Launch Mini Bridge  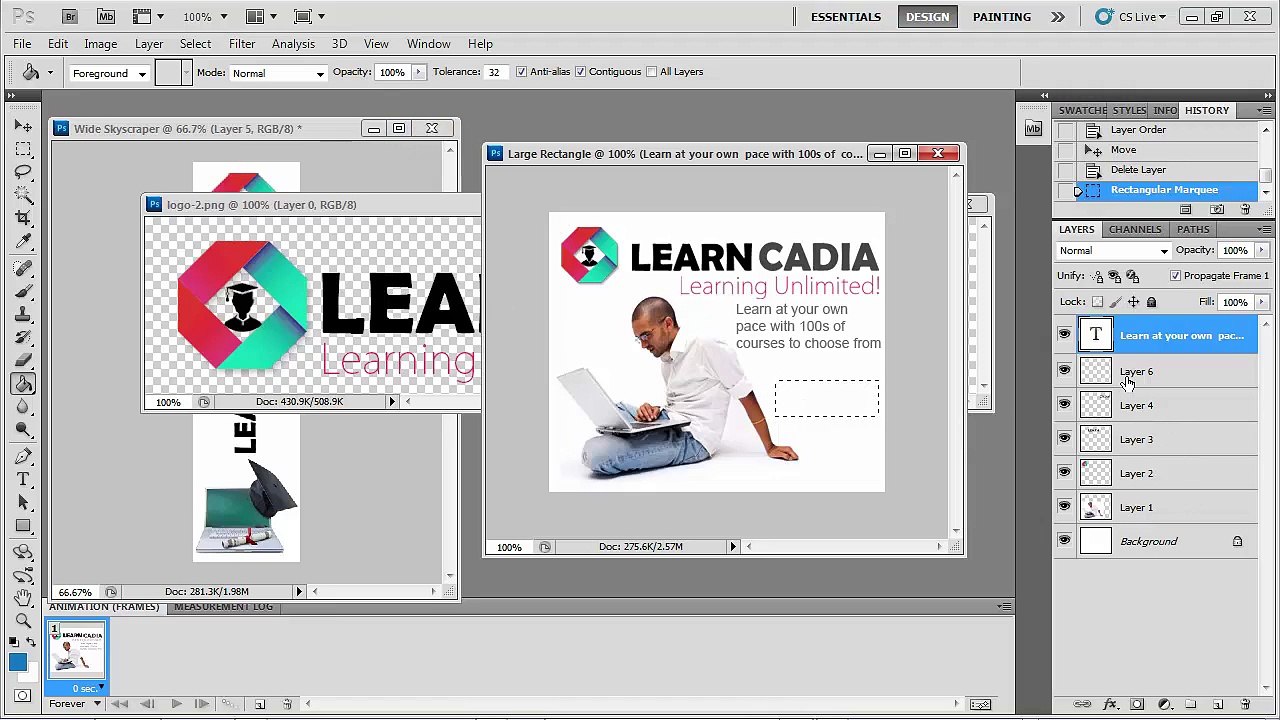point(106,17)
